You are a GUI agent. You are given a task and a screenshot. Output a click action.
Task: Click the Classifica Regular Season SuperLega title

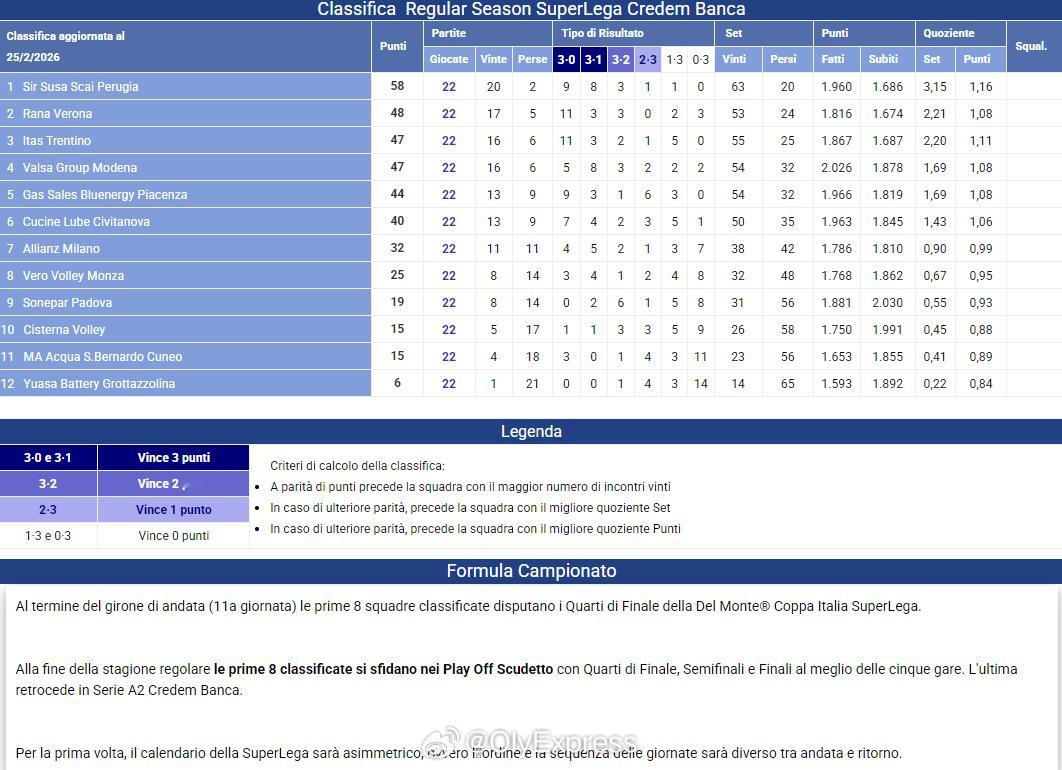[x=531, y=9]
